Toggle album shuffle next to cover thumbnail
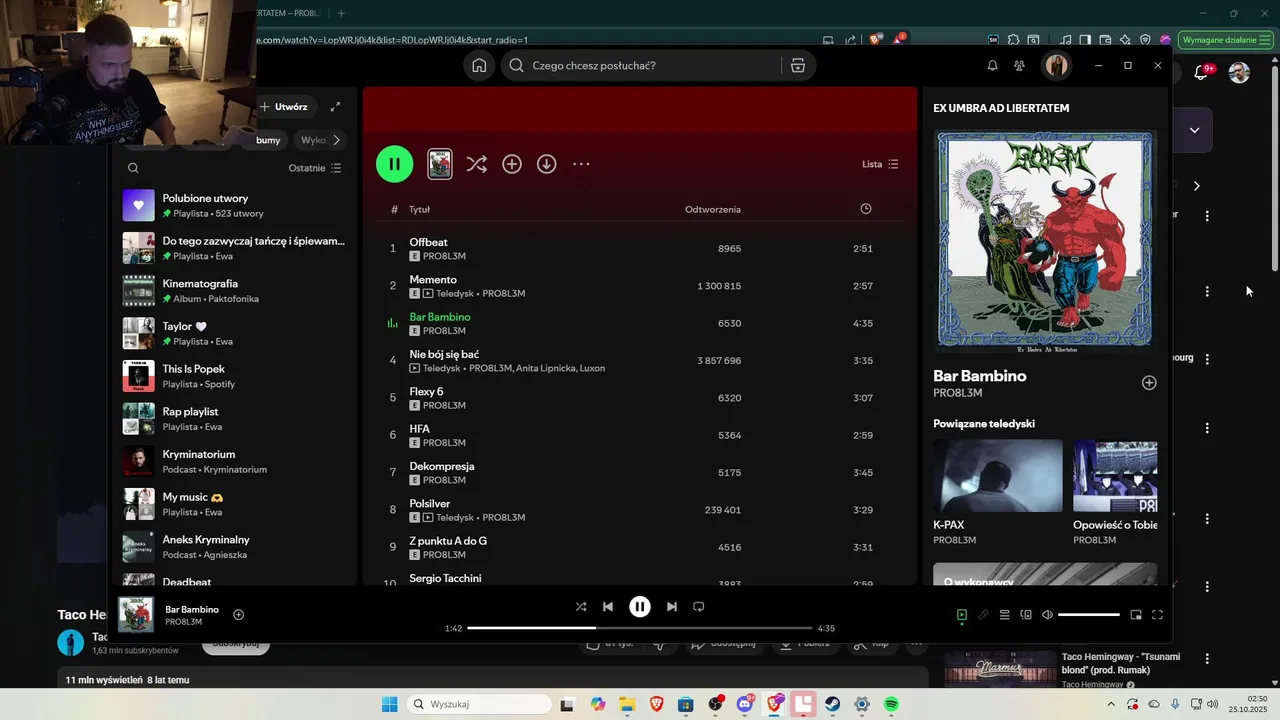Viewport: 1280px width, 720px height. 476,164
